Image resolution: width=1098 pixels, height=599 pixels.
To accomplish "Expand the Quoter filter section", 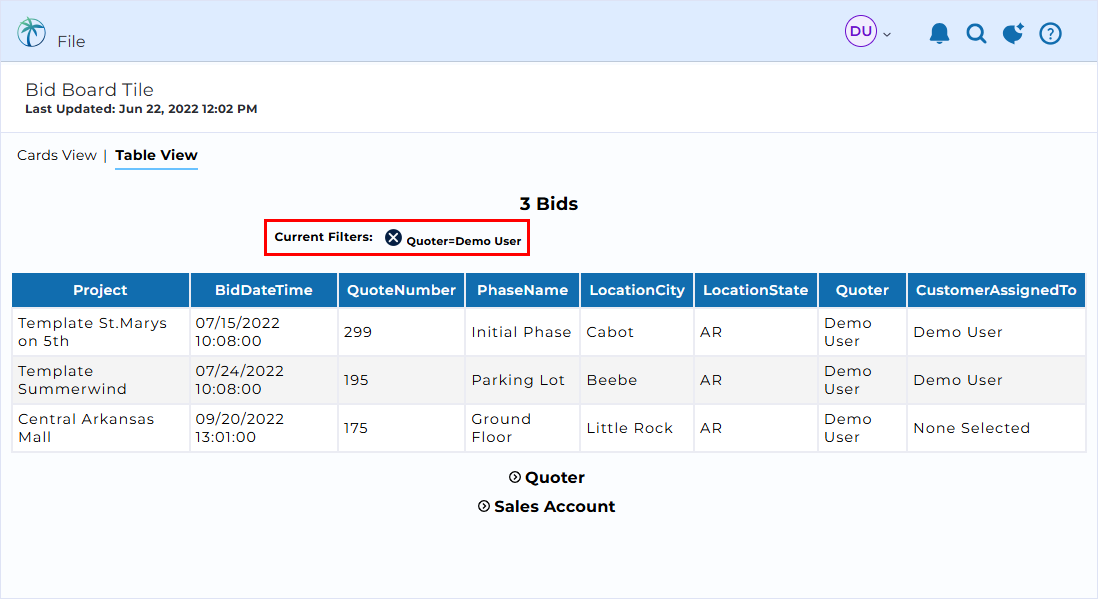I will (x=547, y=477).
